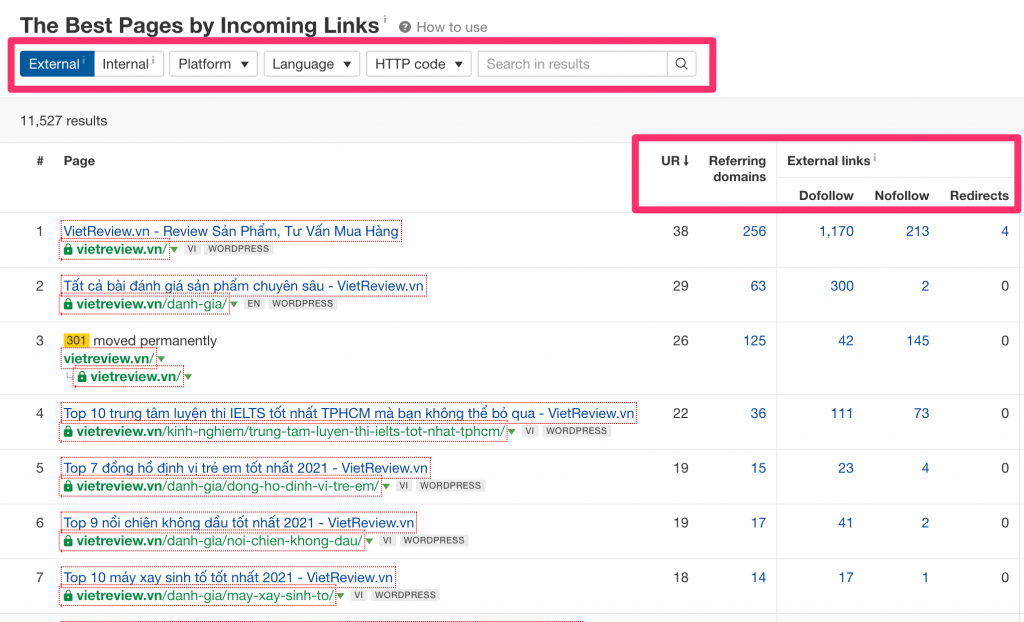
Task: Expand the URL caret after vietreview.vn/danh-gia/
Action: (234, 304)
